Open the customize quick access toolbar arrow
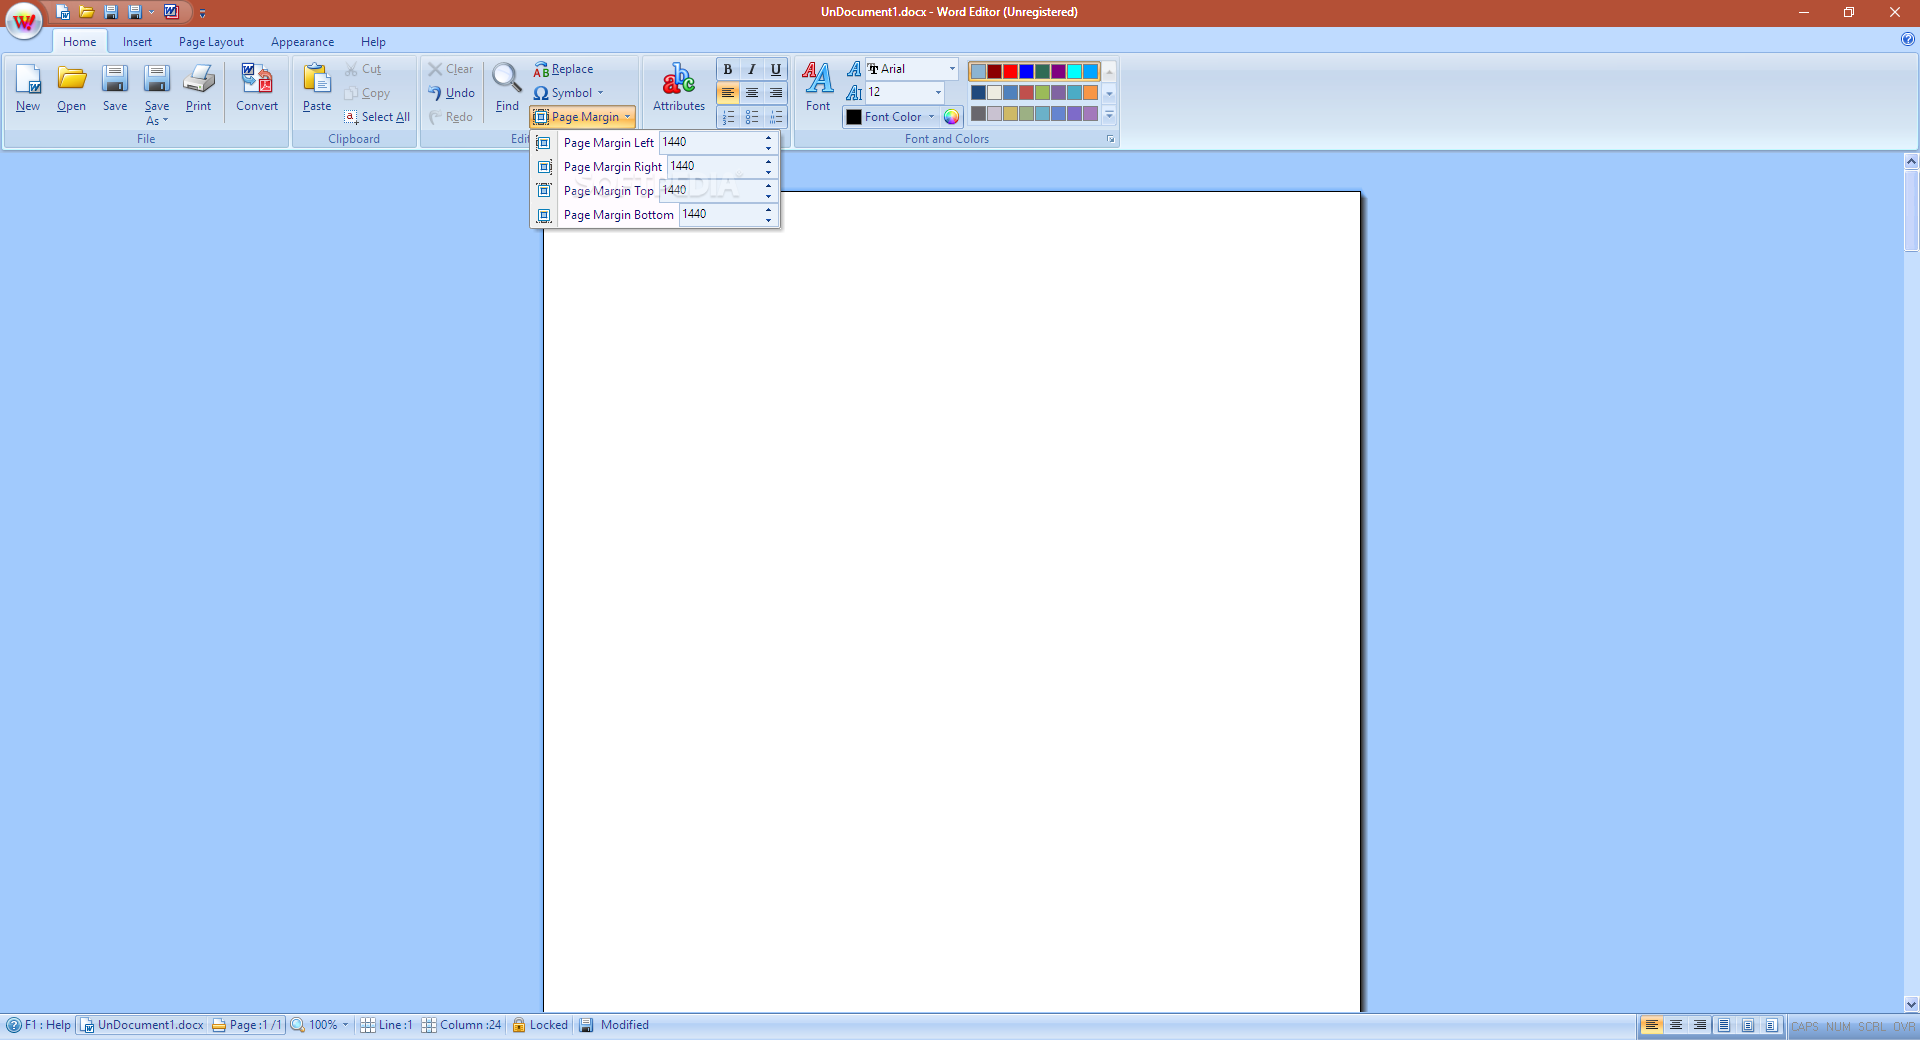This screenshot has width=1920, height=1040. pos(202,13)
